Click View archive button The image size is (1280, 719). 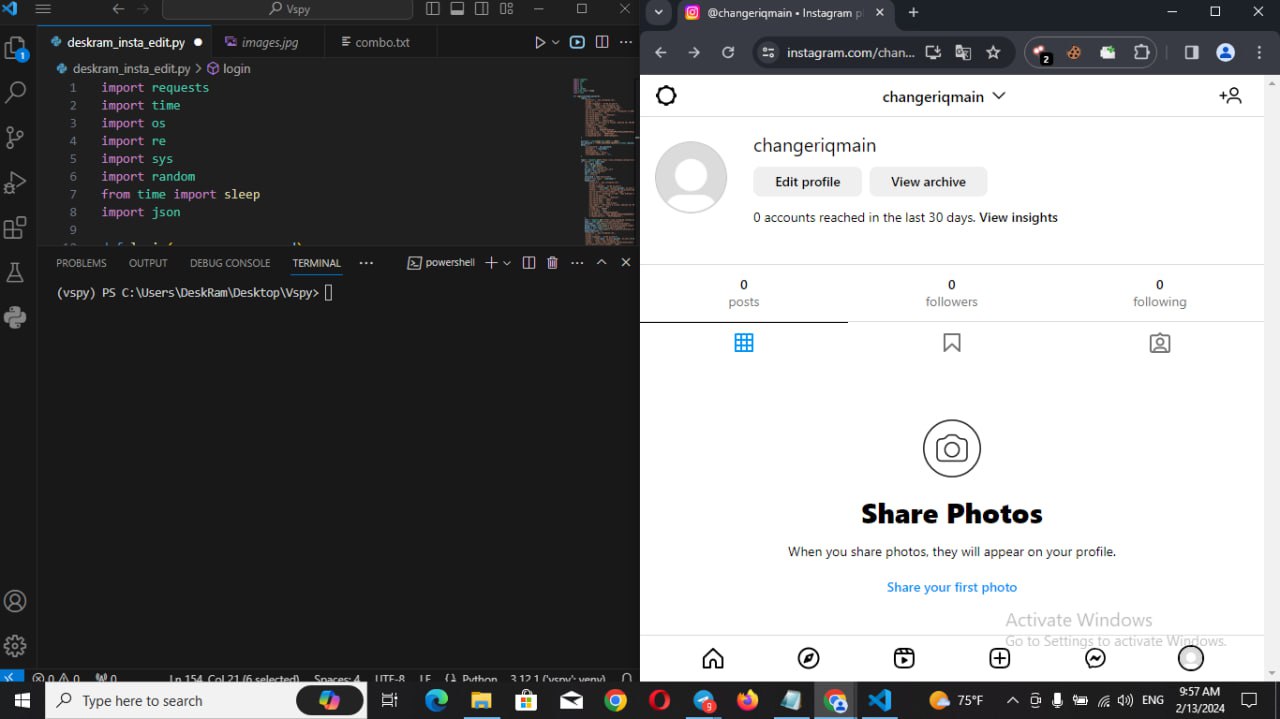pos(928,182)
